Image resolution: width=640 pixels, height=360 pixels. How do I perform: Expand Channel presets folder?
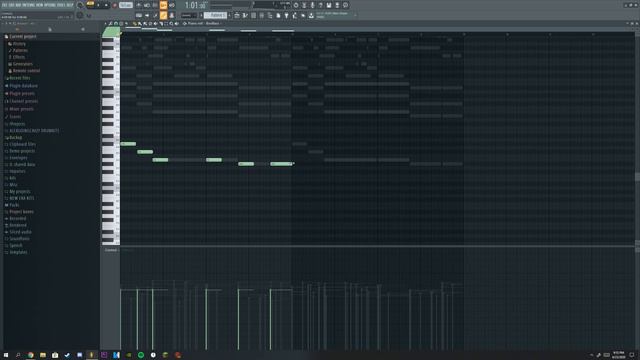pos(23,101)
